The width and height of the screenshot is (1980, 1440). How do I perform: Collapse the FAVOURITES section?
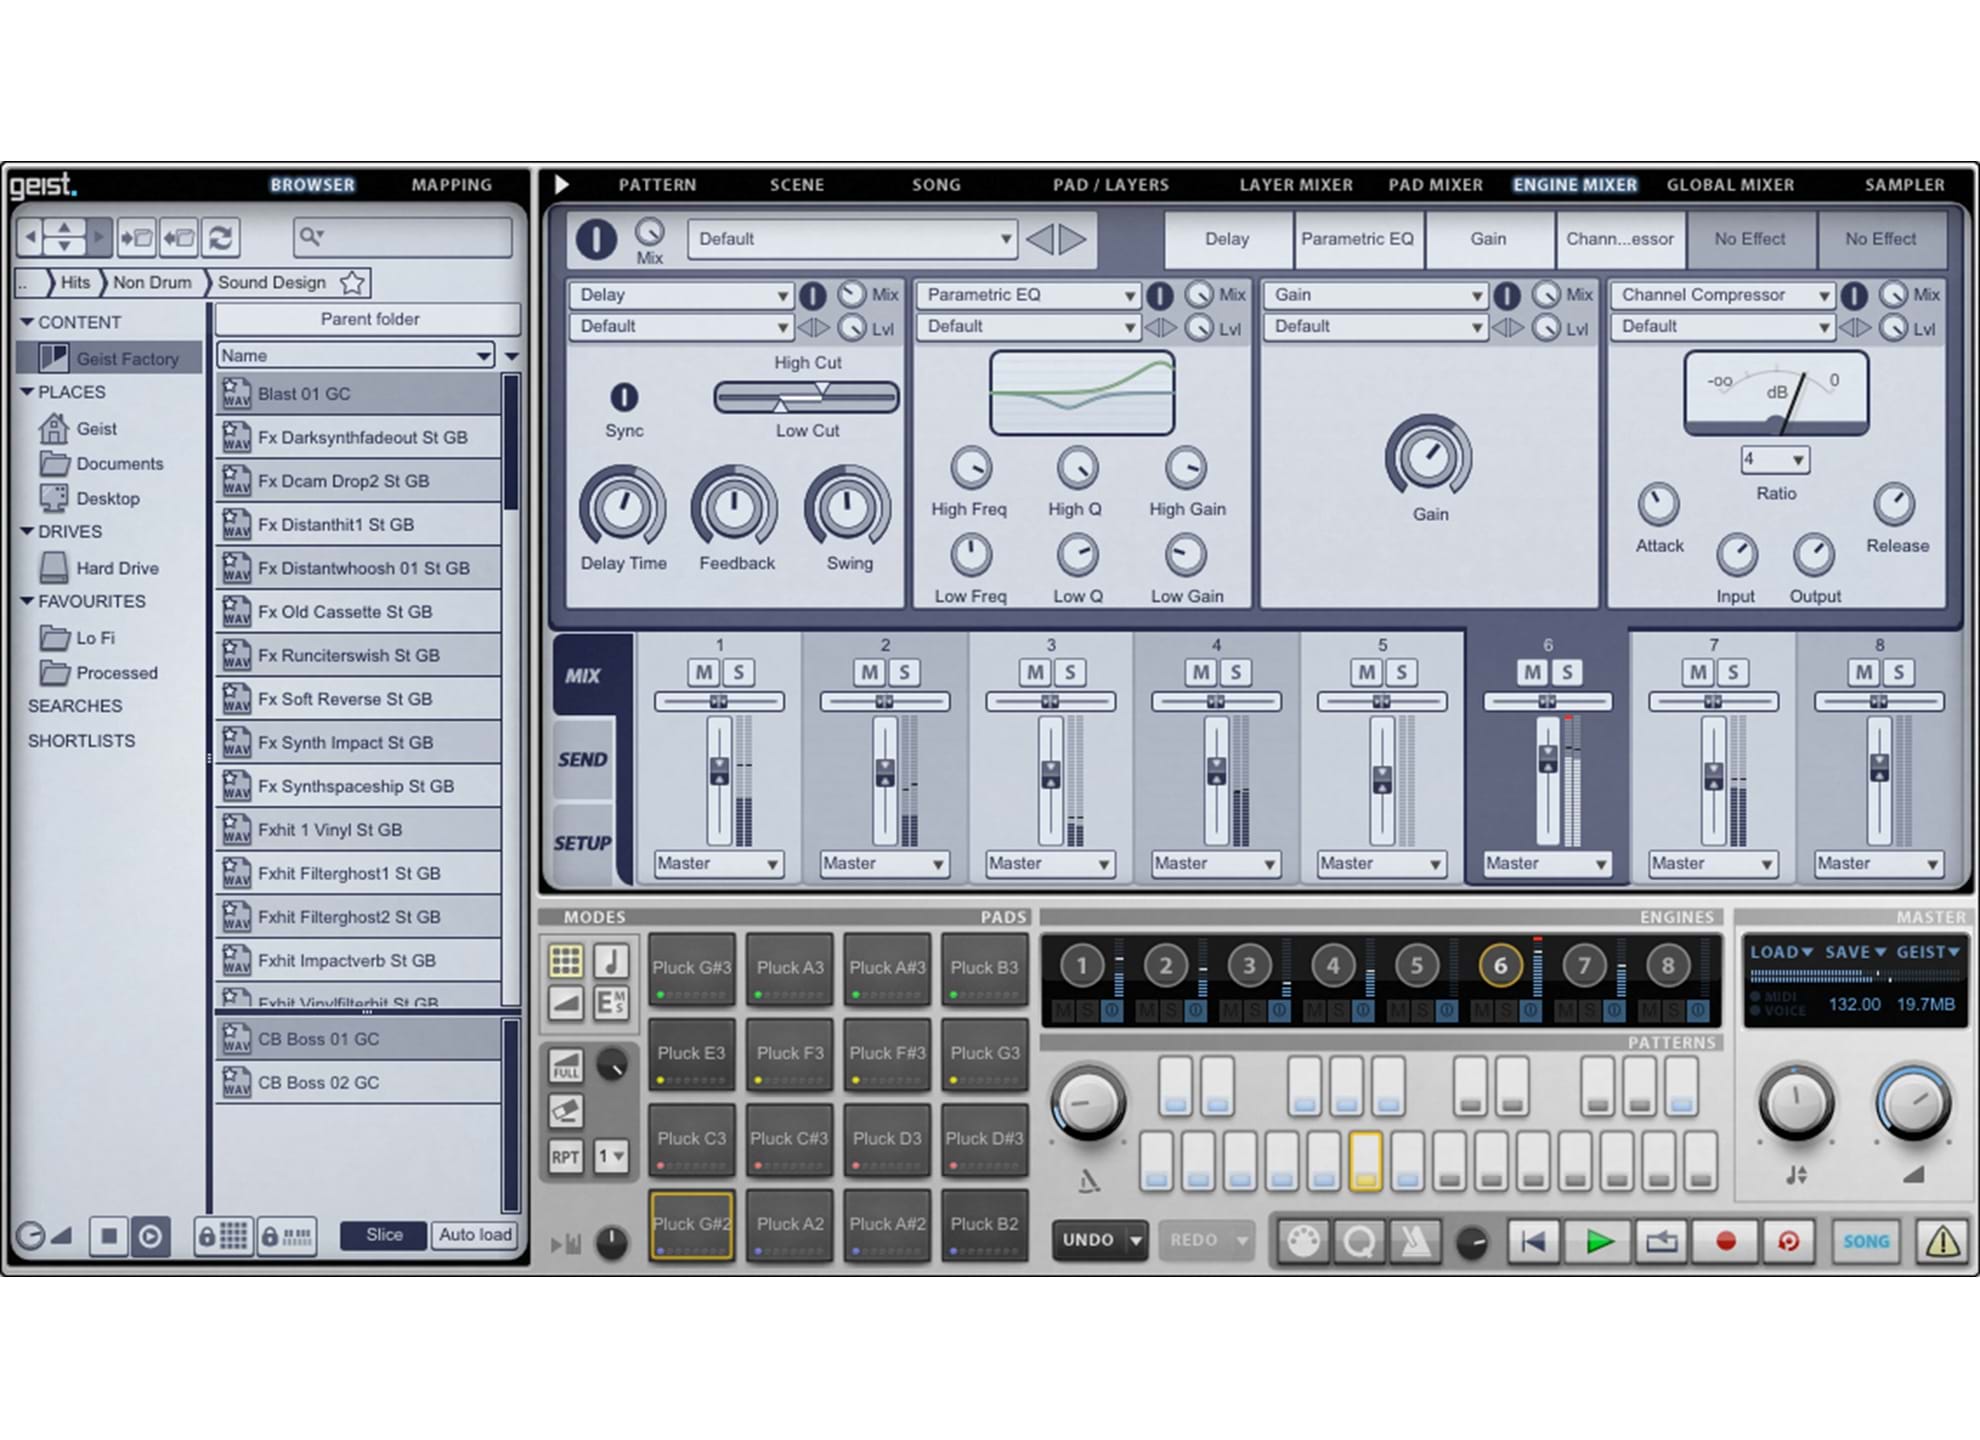tap(27, 601)
